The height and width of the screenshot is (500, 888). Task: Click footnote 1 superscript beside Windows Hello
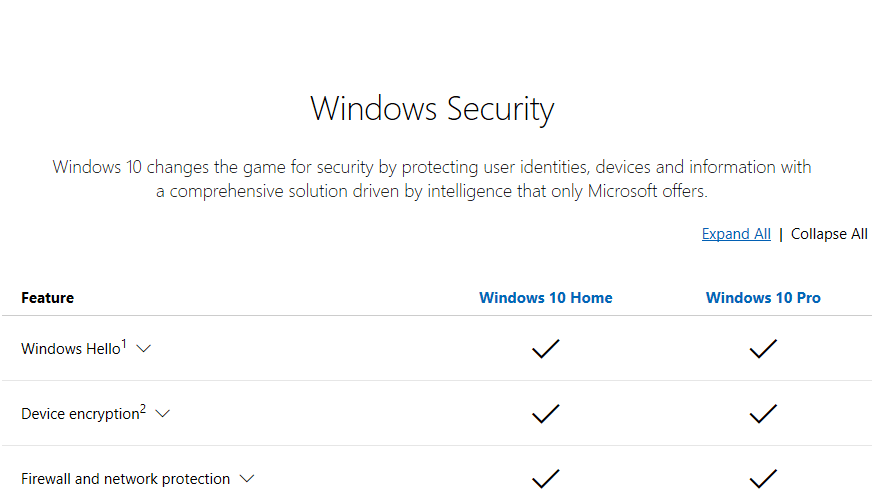coord(124,344)
